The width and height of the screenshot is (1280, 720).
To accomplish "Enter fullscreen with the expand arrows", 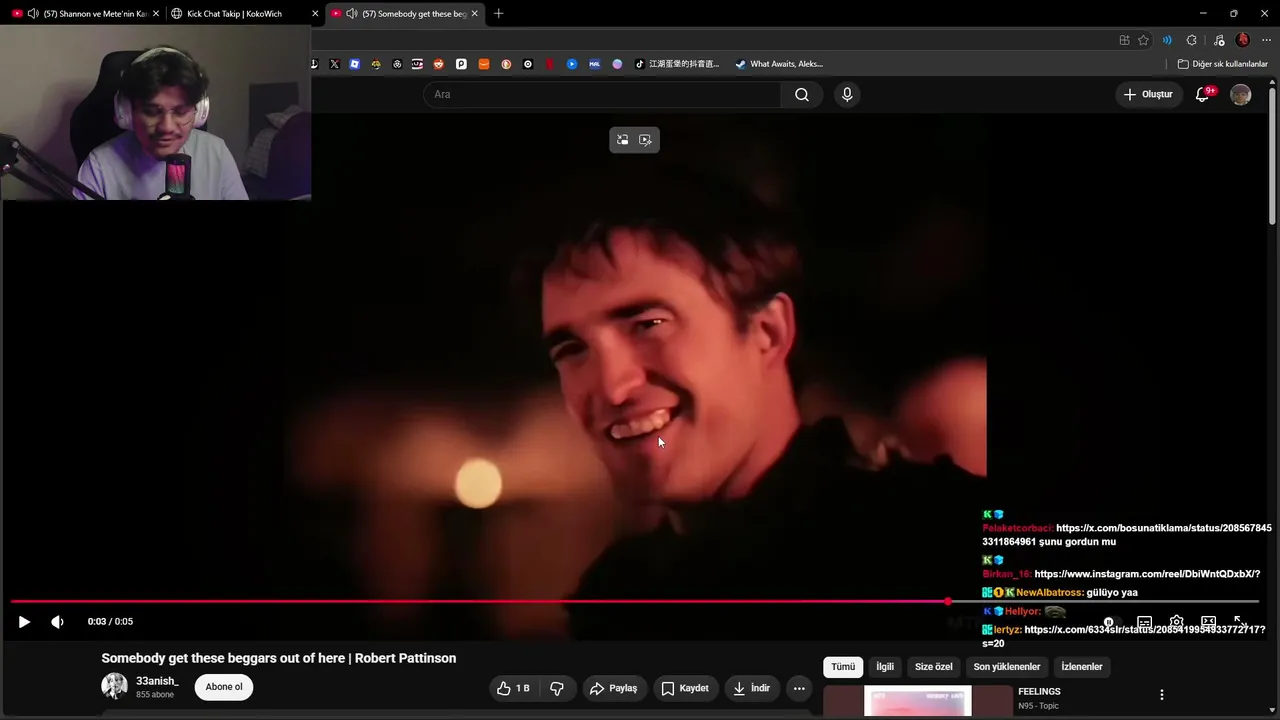I will tap(1240, 622).
